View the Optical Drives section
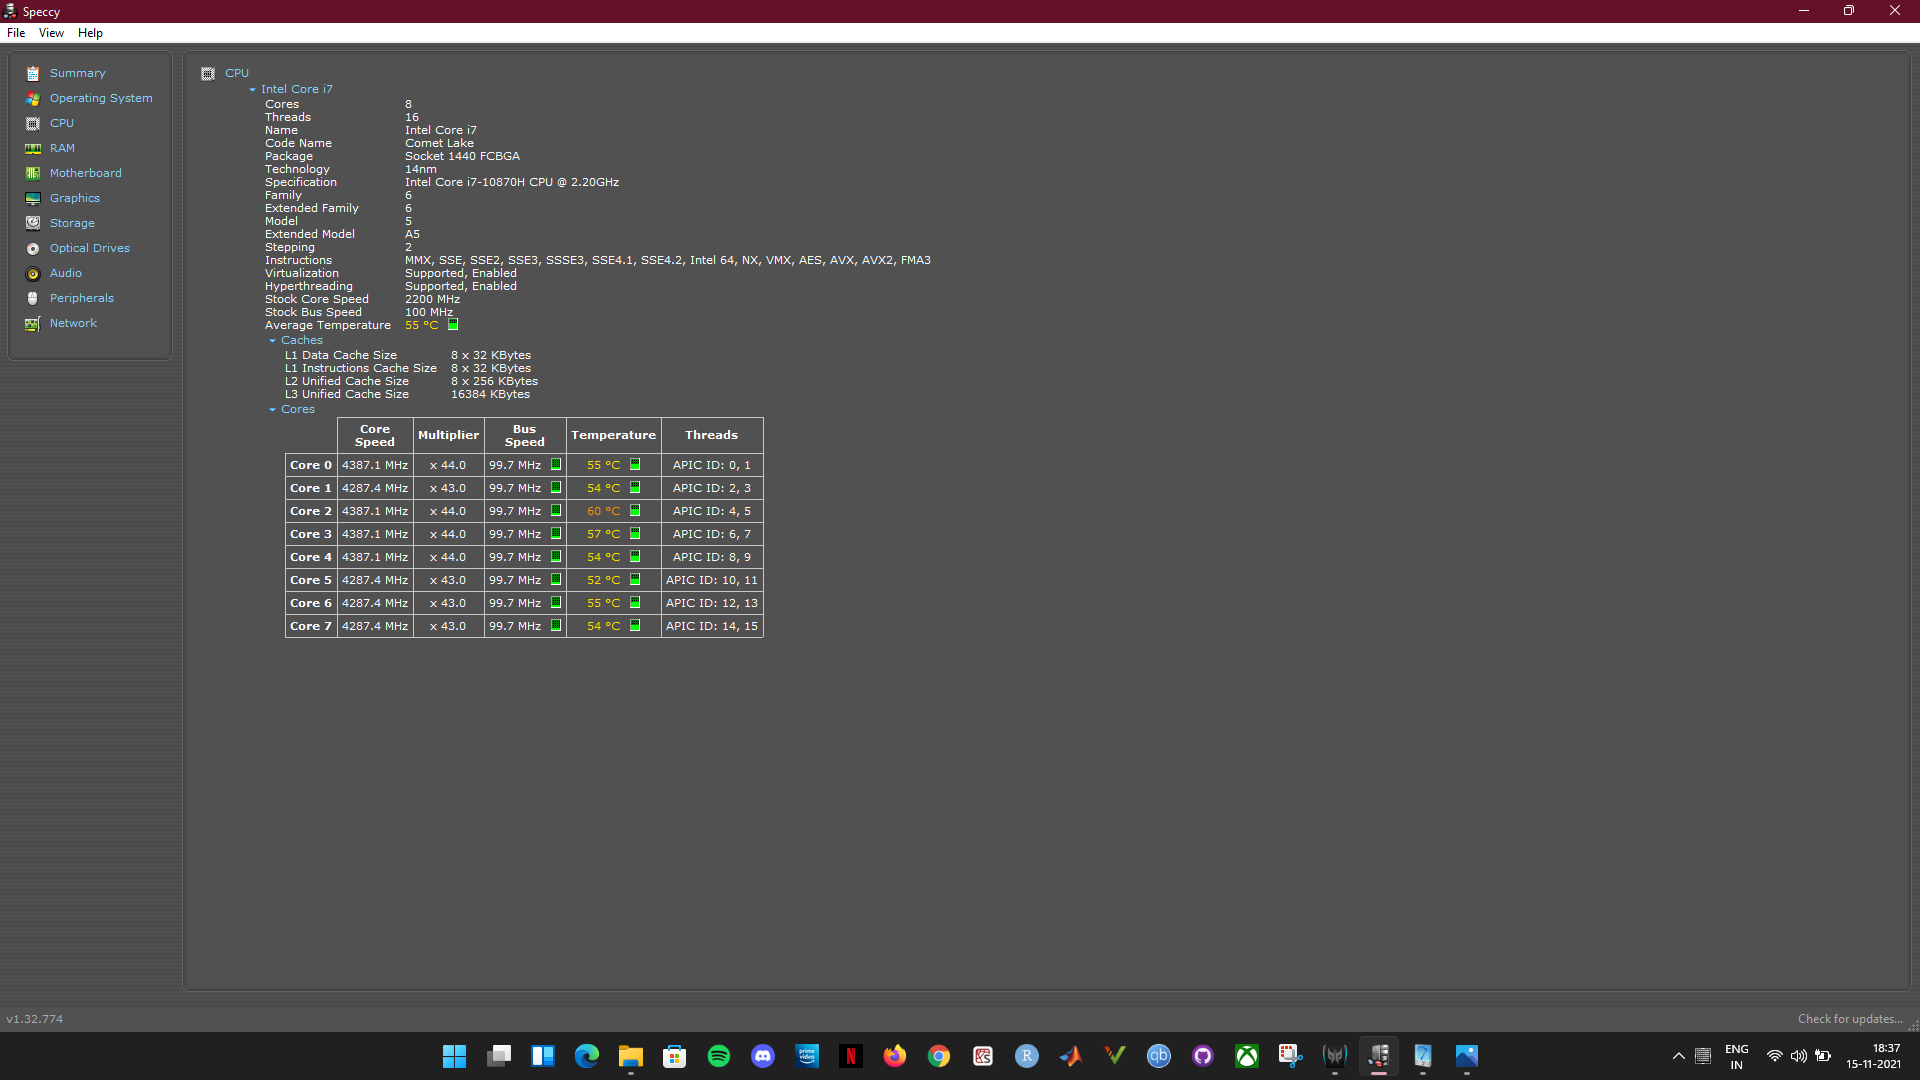The width and height of the screenshot is (1920, 1080). point(90,248)
